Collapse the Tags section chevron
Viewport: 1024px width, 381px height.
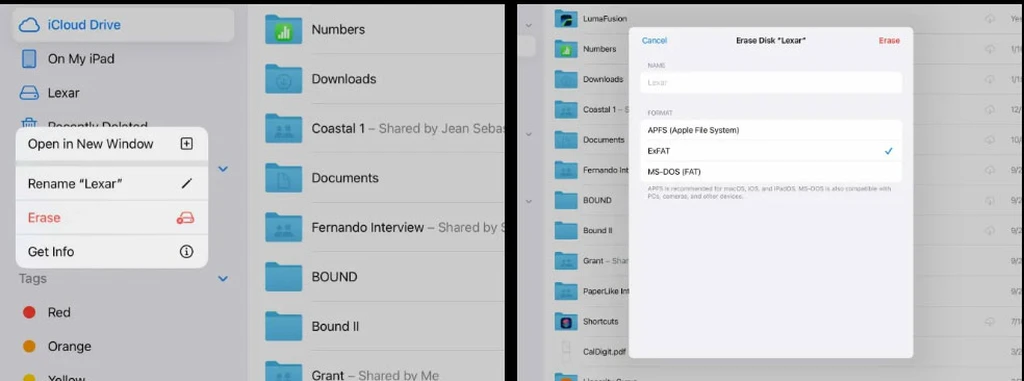pos(223,278)
